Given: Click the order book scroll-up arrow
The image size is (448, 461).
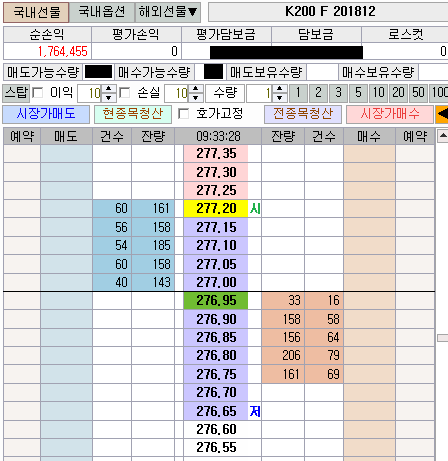Looking at the screenshot, I should pos(443,136).
